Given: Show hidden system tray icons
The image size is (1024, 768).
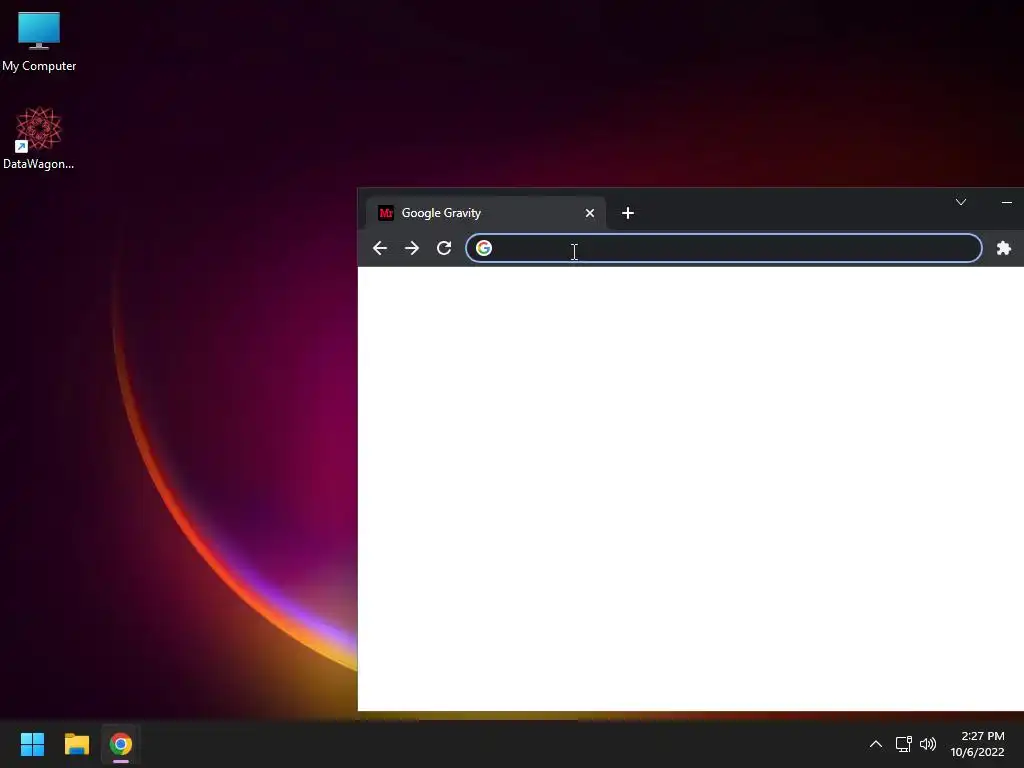Looking at the screenshot, I should (876, 744).
